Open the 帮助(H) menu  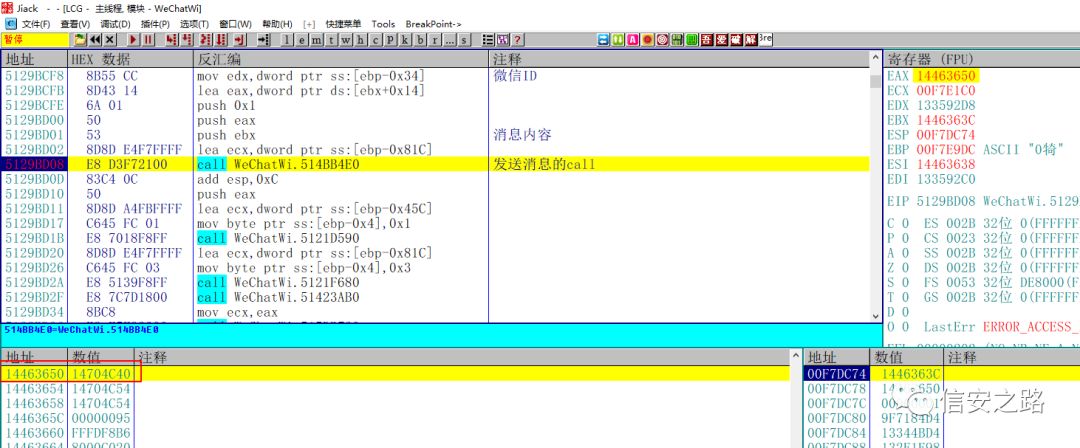277,24
